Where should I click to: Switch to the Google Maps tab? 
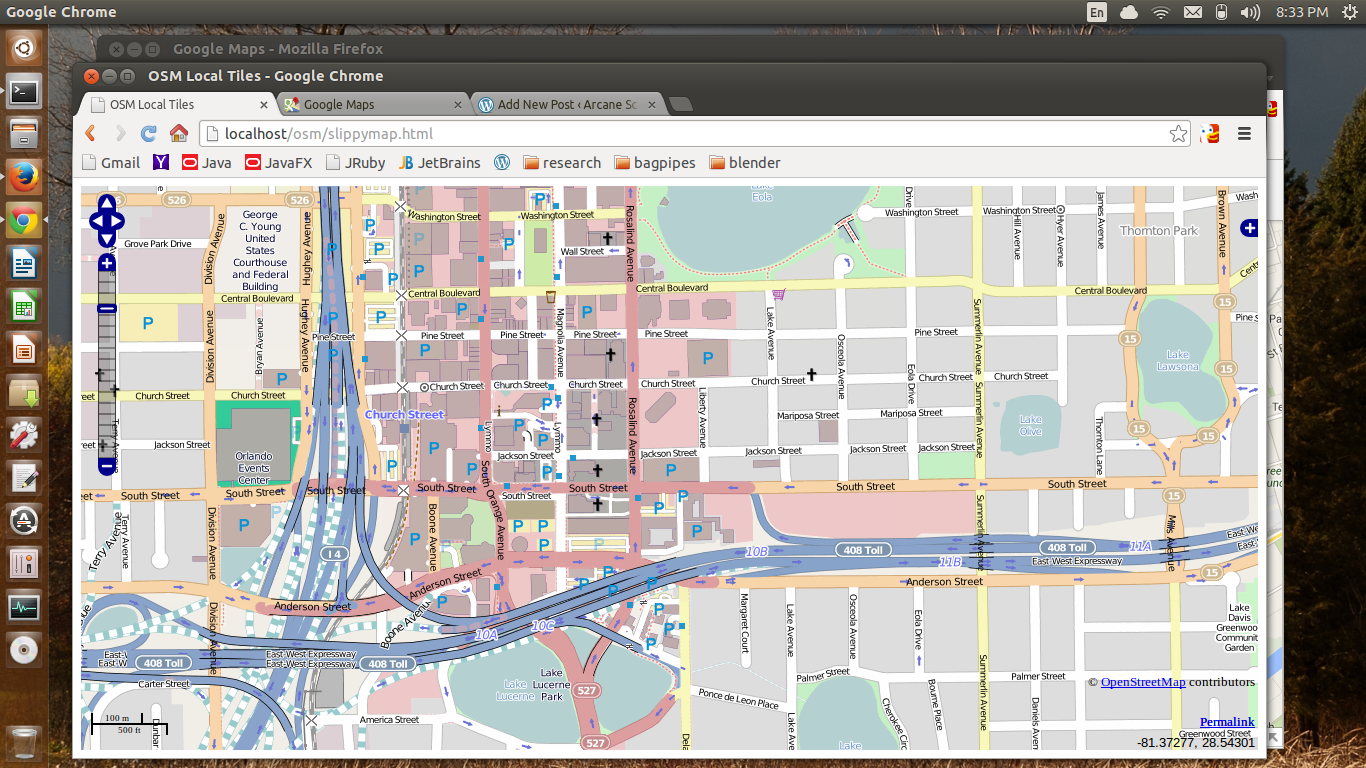tap(371, 104)
